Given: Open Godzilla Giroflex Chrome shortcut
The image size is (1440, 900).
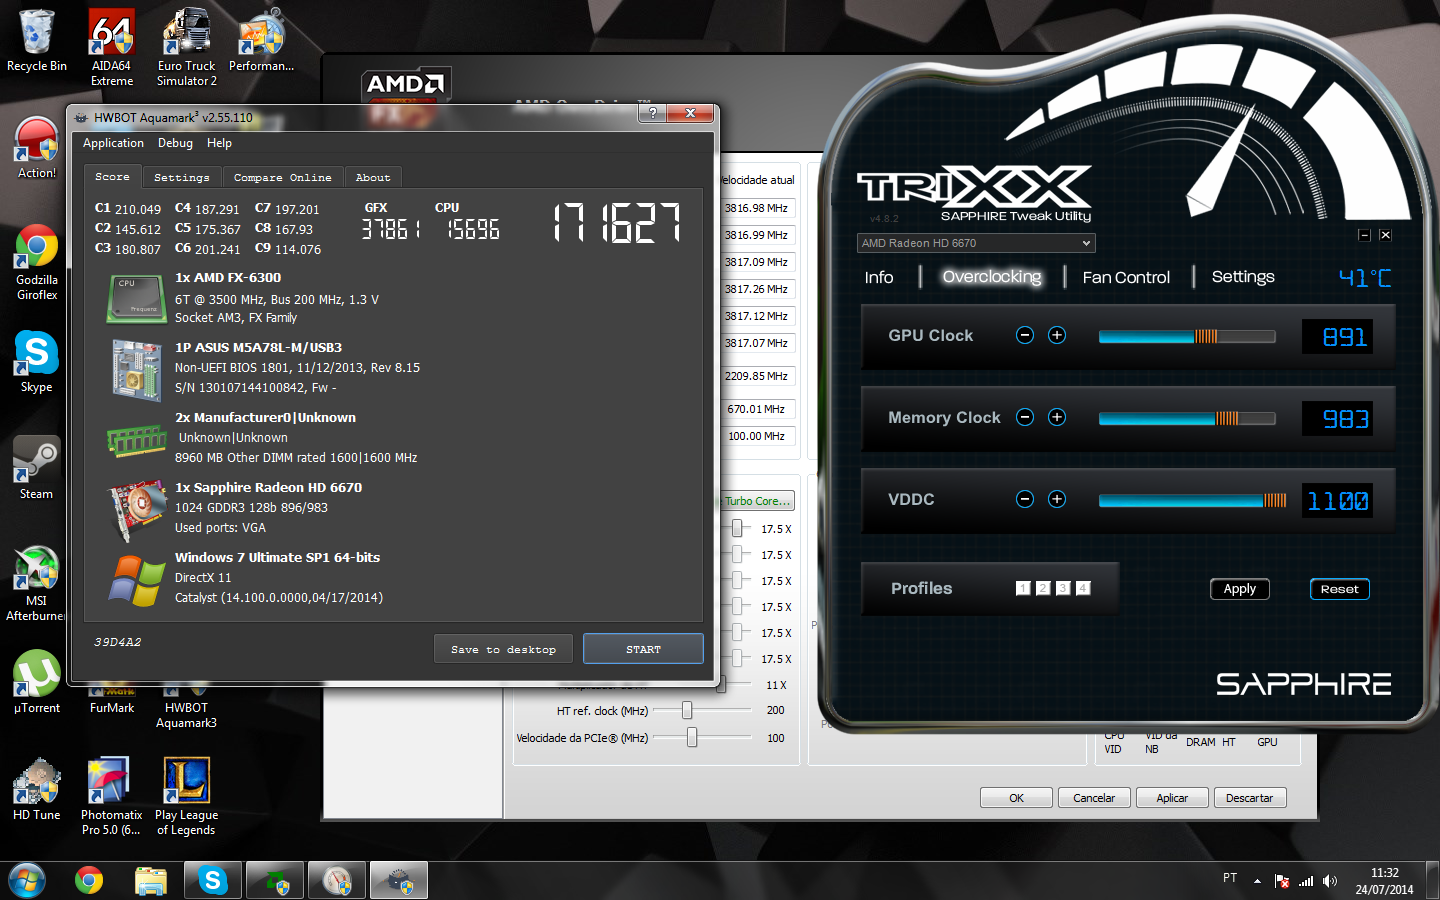Looking at the screenshot, I should 37,262.
